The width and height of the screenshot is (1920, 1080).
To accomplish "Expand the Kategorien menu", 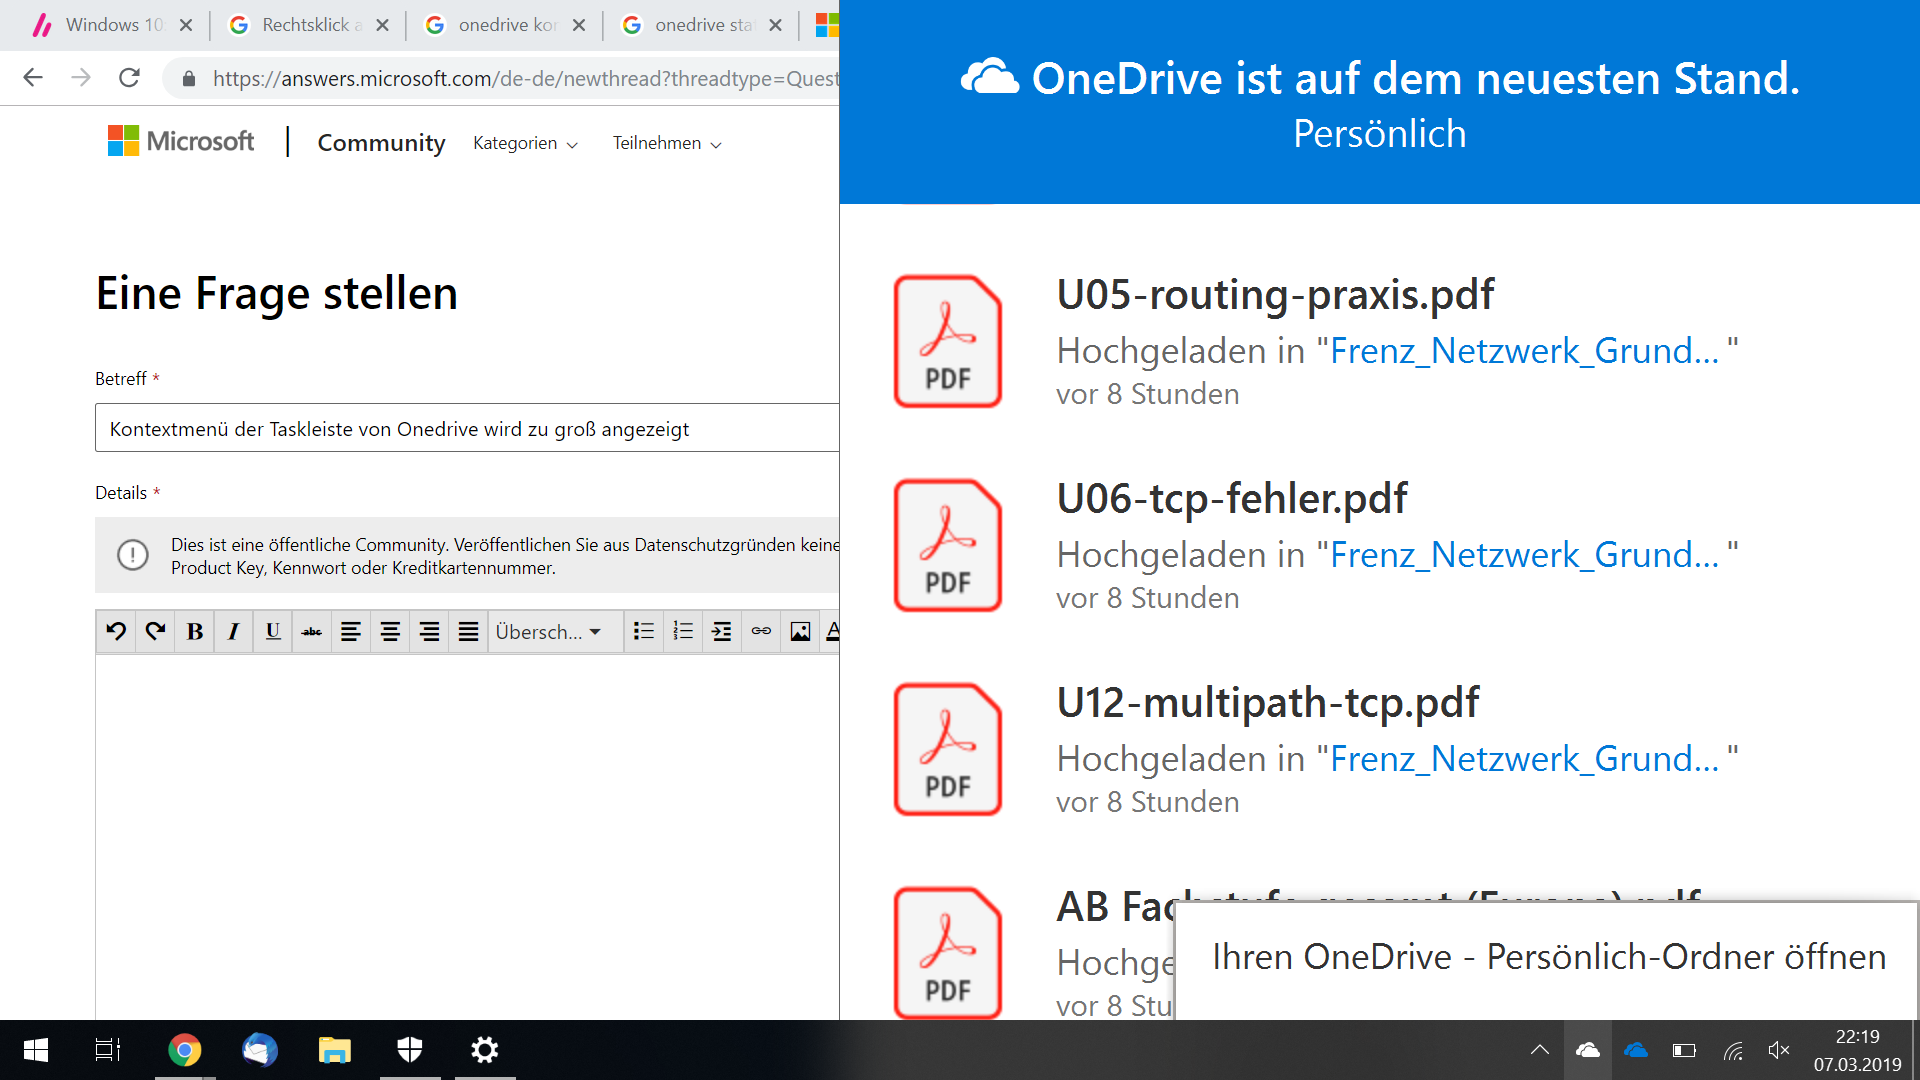I will tap(526, 143).
